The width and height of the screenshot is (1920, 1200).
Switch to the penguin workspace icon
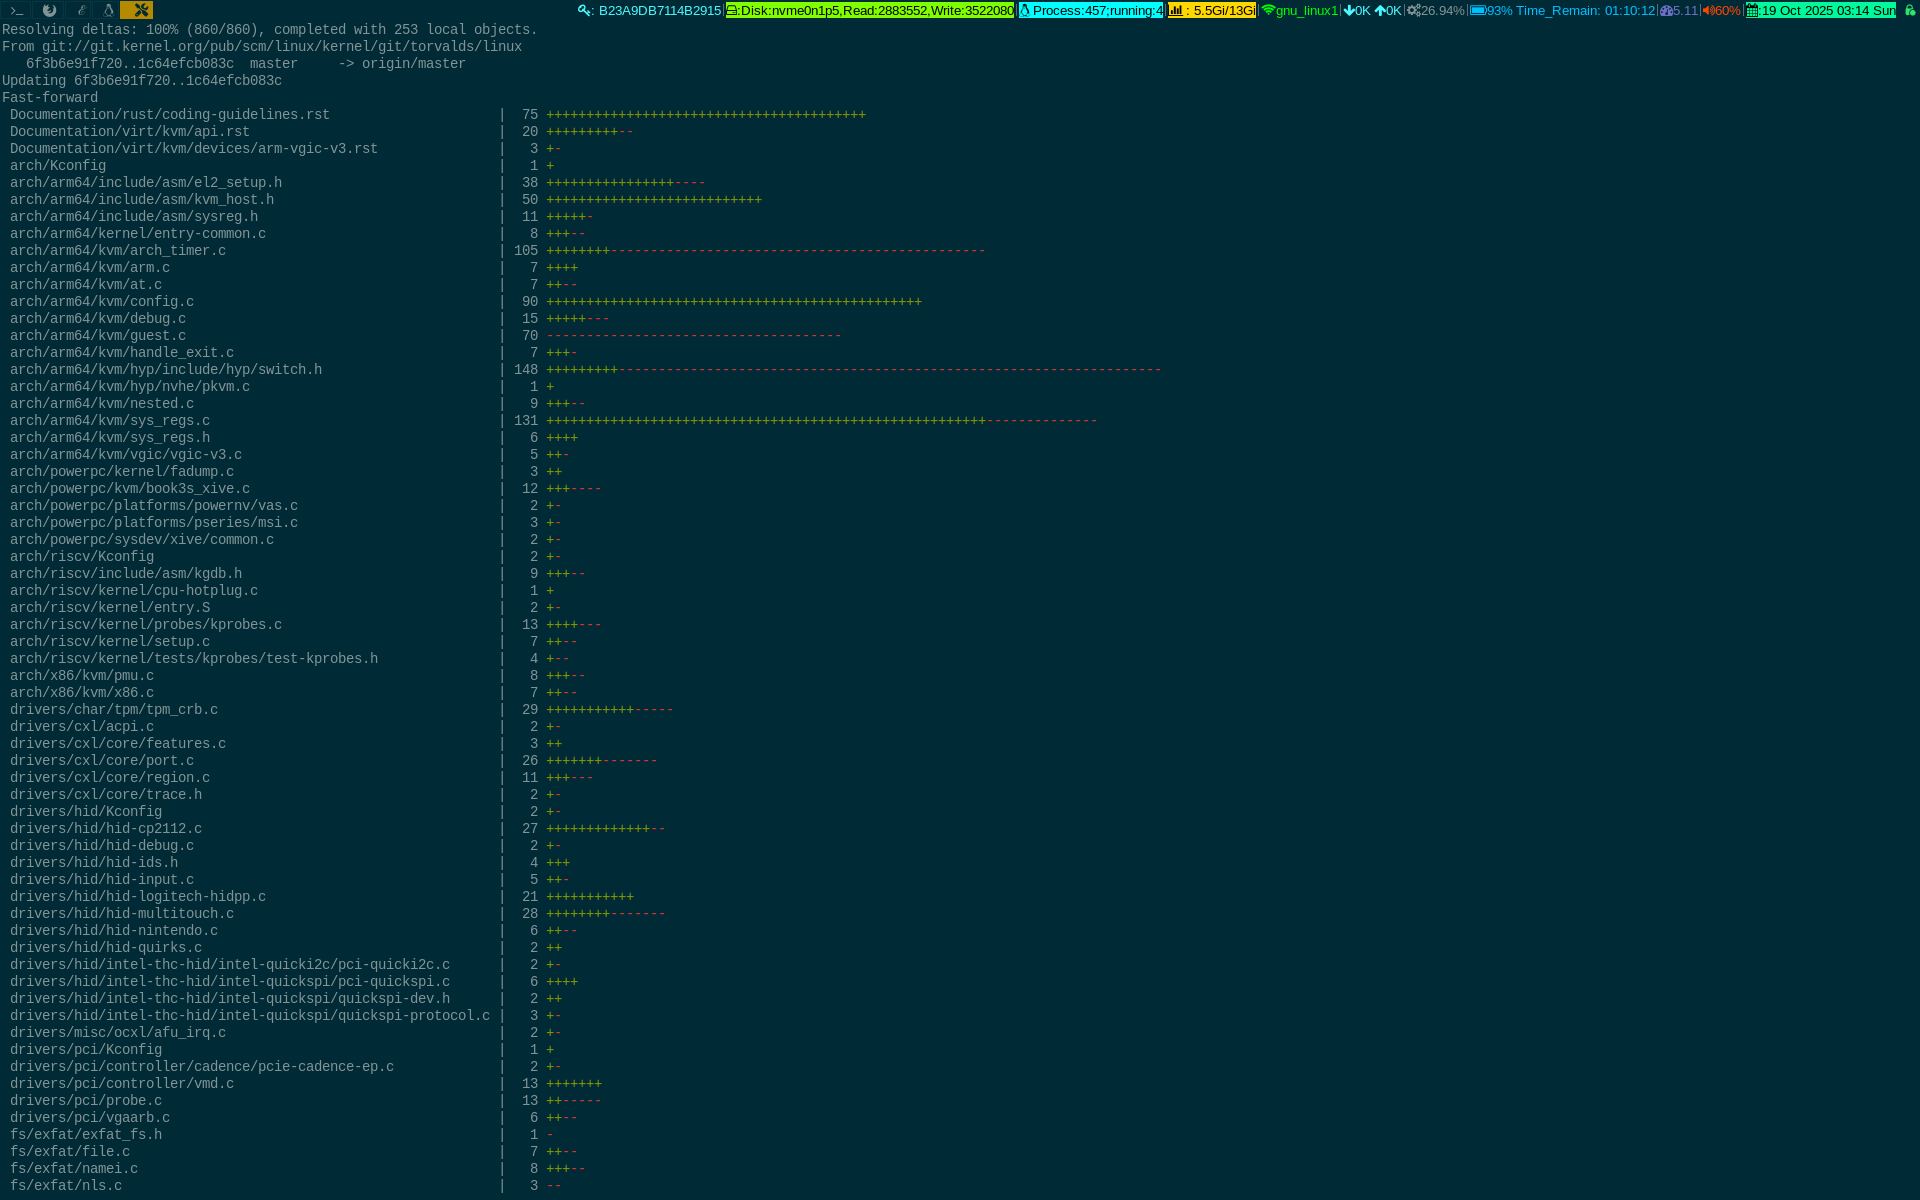pos(108,10)
